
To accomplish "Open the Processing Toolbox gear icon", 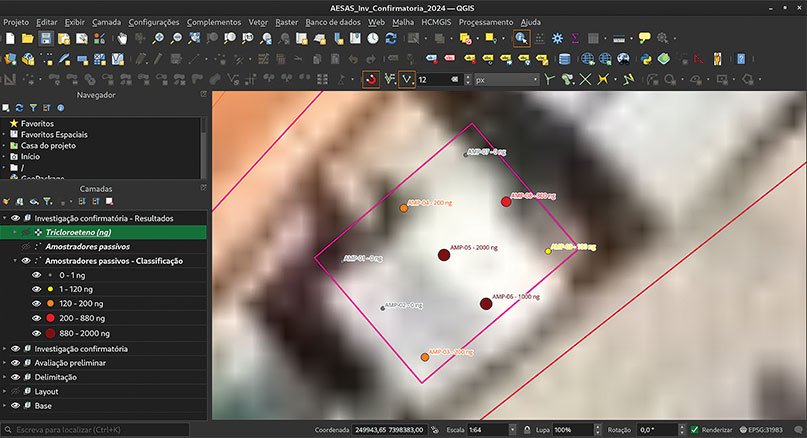I will 557,38.
